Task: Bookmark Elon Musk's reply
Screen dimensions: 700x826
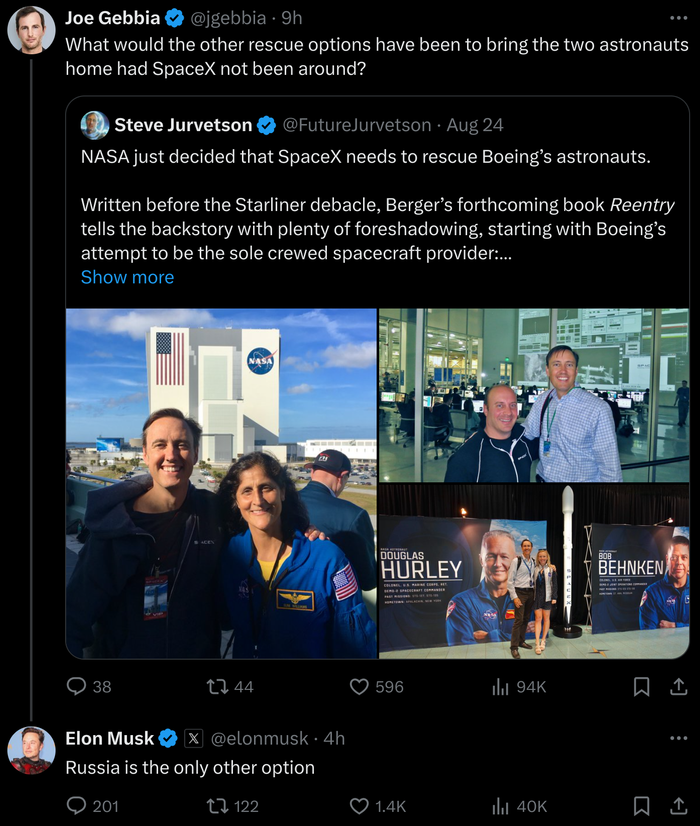Action: pos(642,806)
